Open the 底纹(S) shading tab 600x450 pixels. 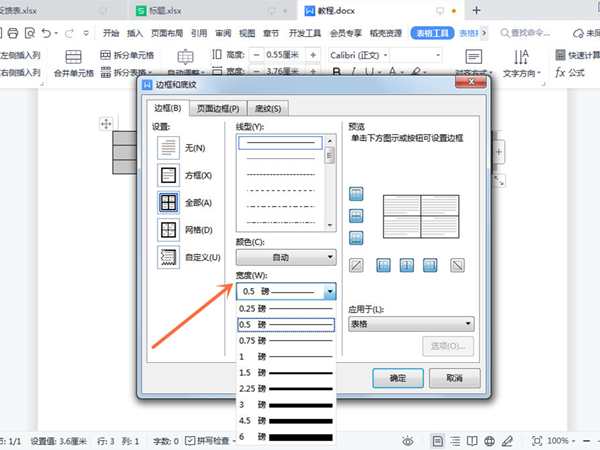click(x=266, y=108)
